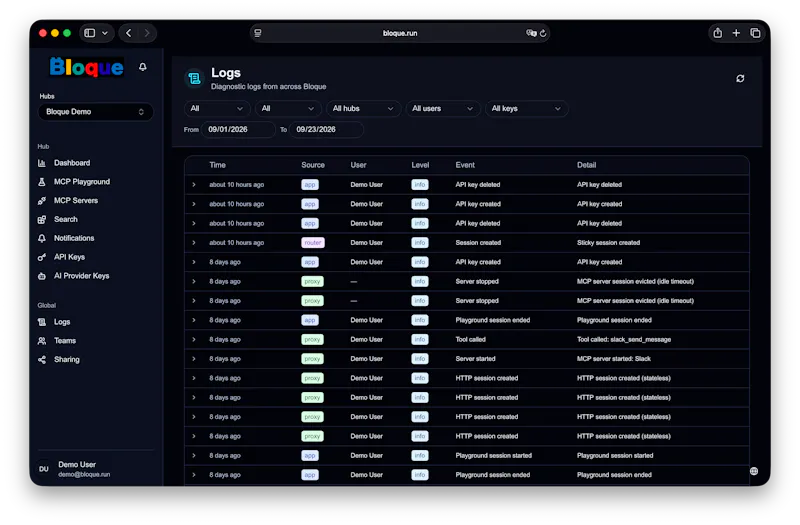800x525 pixels.
Task: Click the Safari share icon
Action: click(x=717, y=33)
